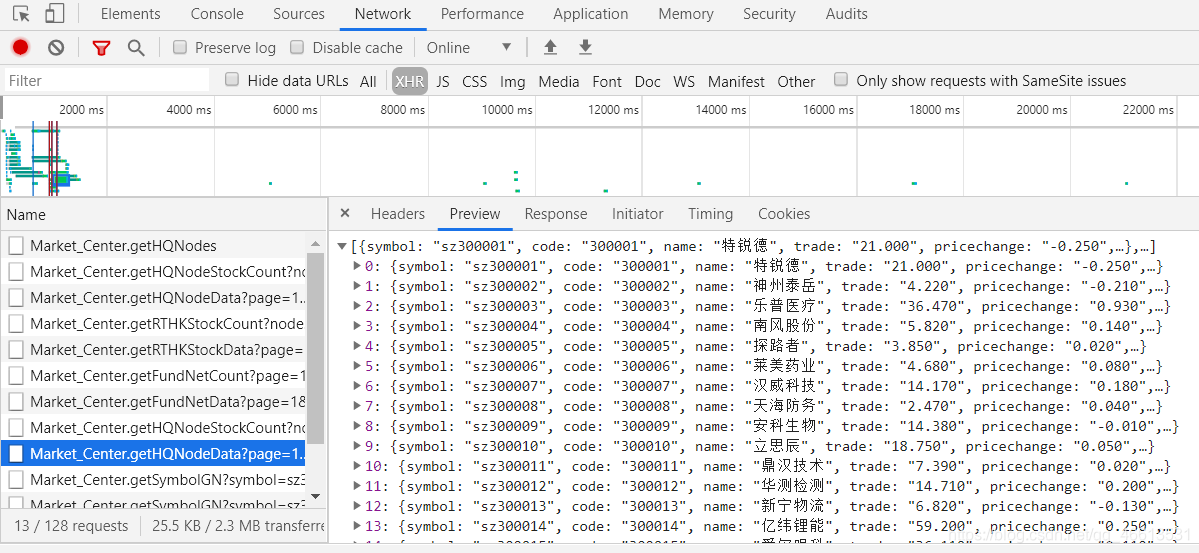1199x553 pixels.
Task: Open the Memory panel
Action: pyautogui.click(x=686, y=14)
